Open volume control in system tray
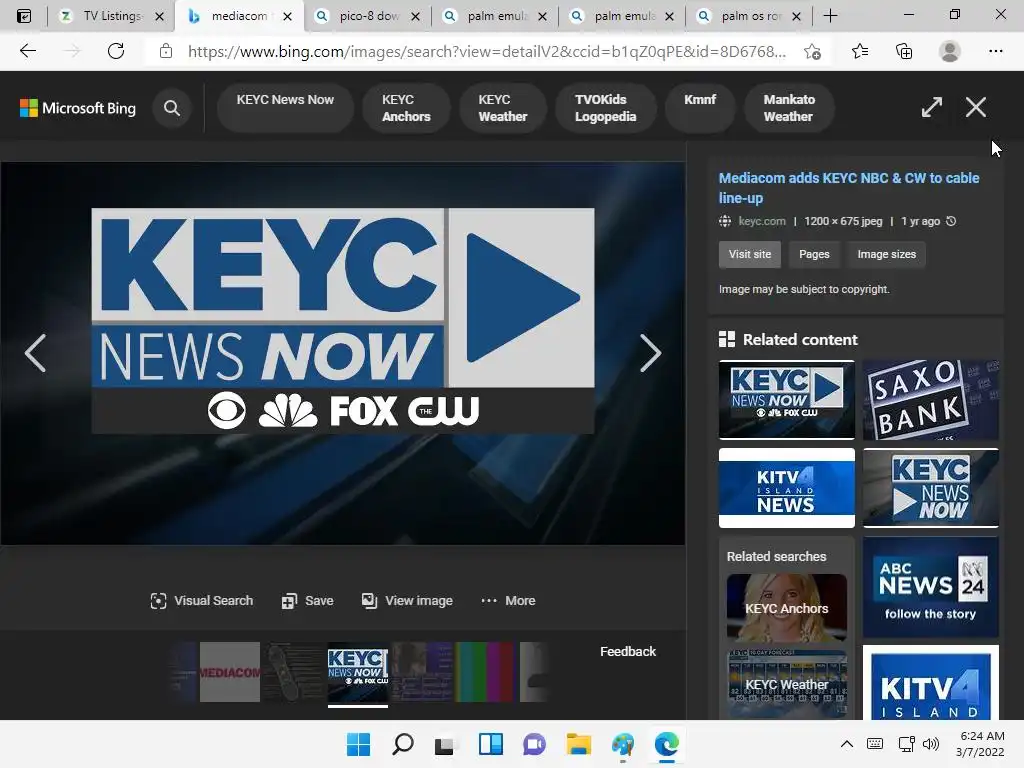This screenshot has width=1024, height=768. coord(931,744)
